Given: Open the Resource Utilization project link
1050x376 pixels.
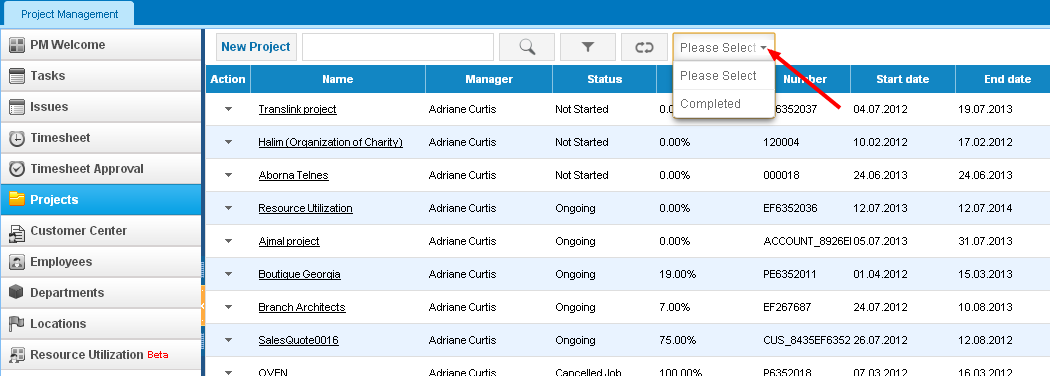Looking at the screenshot, I should click(x=305, y=208).
